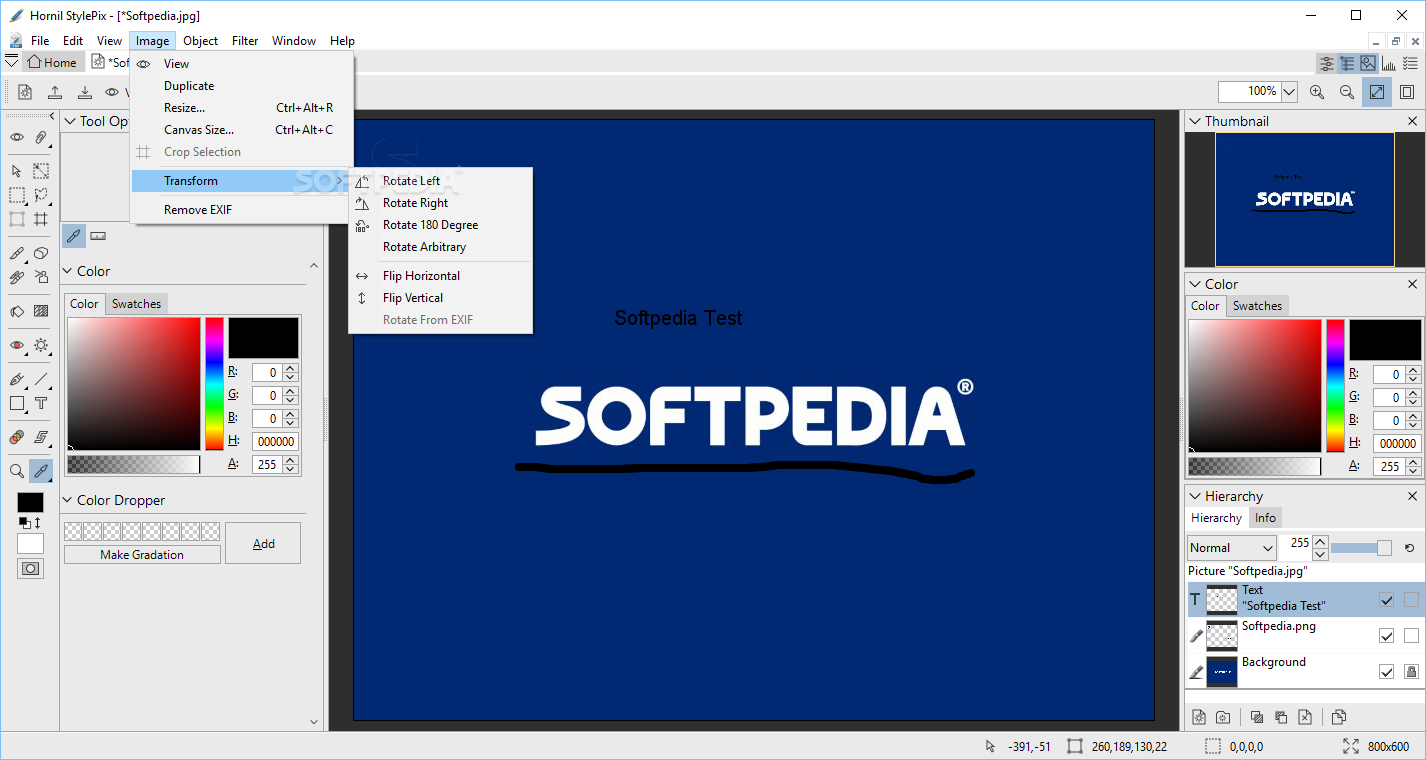Toggle visibility checkbox of Background layer
Viewport: 1426px width, 760px height.
tap(1386, 672)
